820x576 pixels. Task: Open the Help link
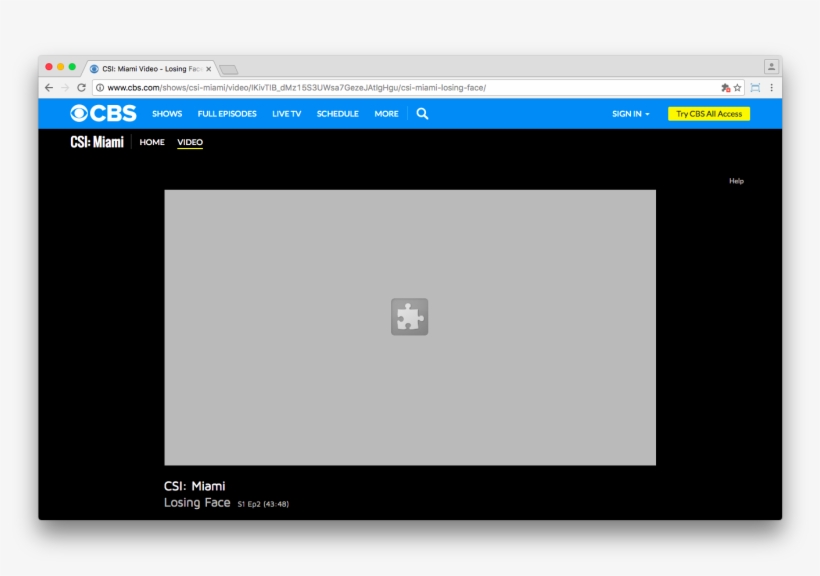(736, 181)
